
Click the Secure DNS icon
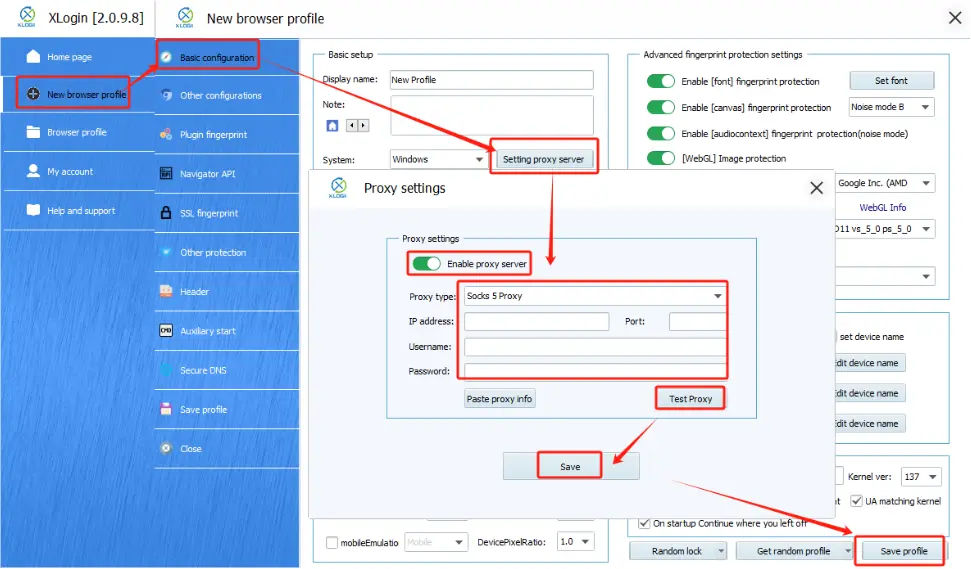coord(166,370)
